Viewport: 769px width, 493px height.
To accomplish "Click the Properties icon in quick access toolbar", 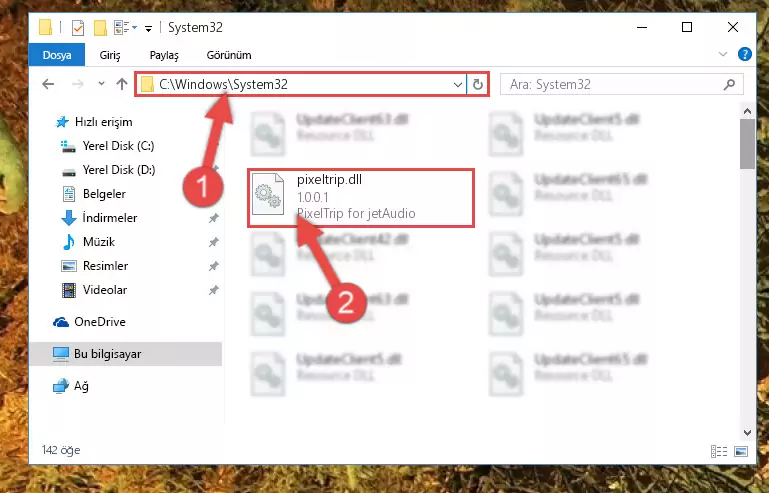I will pos(77,27).
